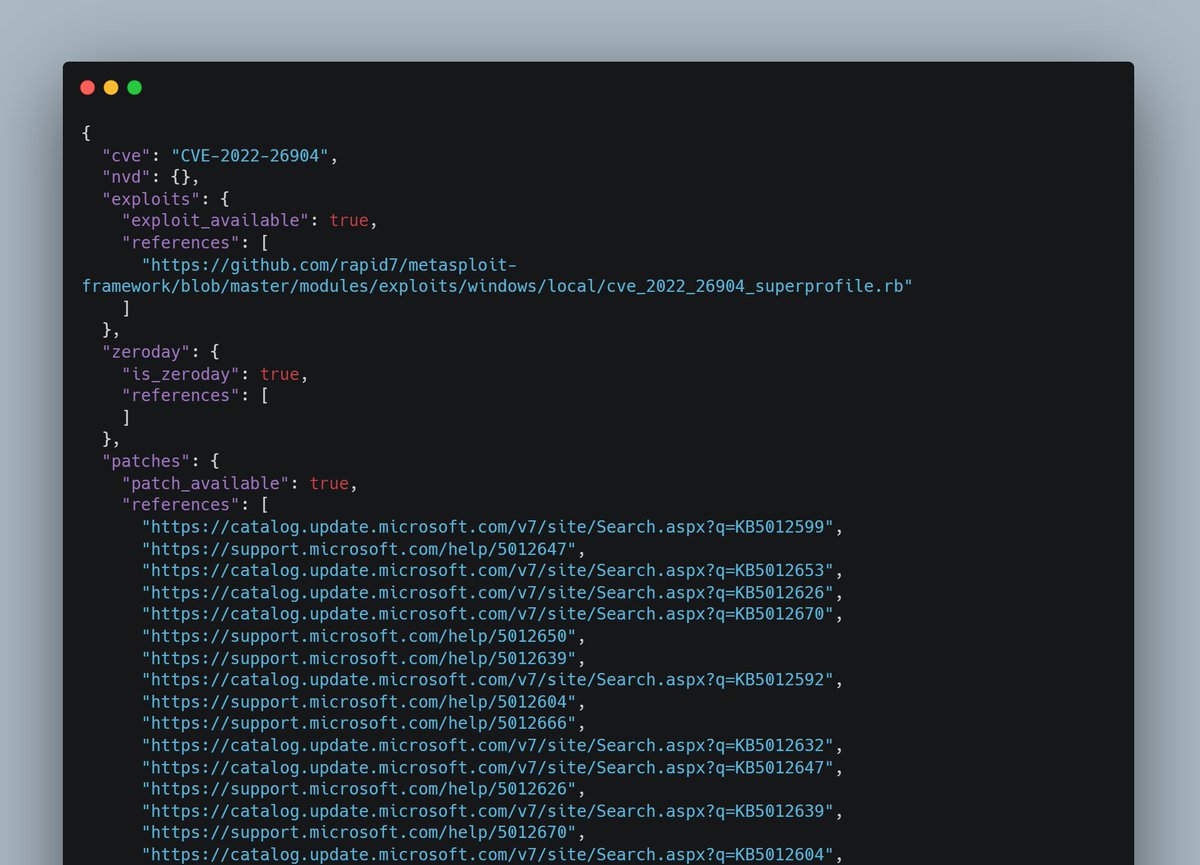Open catalog URL for KB5012670
The height and width of the screenshot is (865, 1200).
click(487, 614)
